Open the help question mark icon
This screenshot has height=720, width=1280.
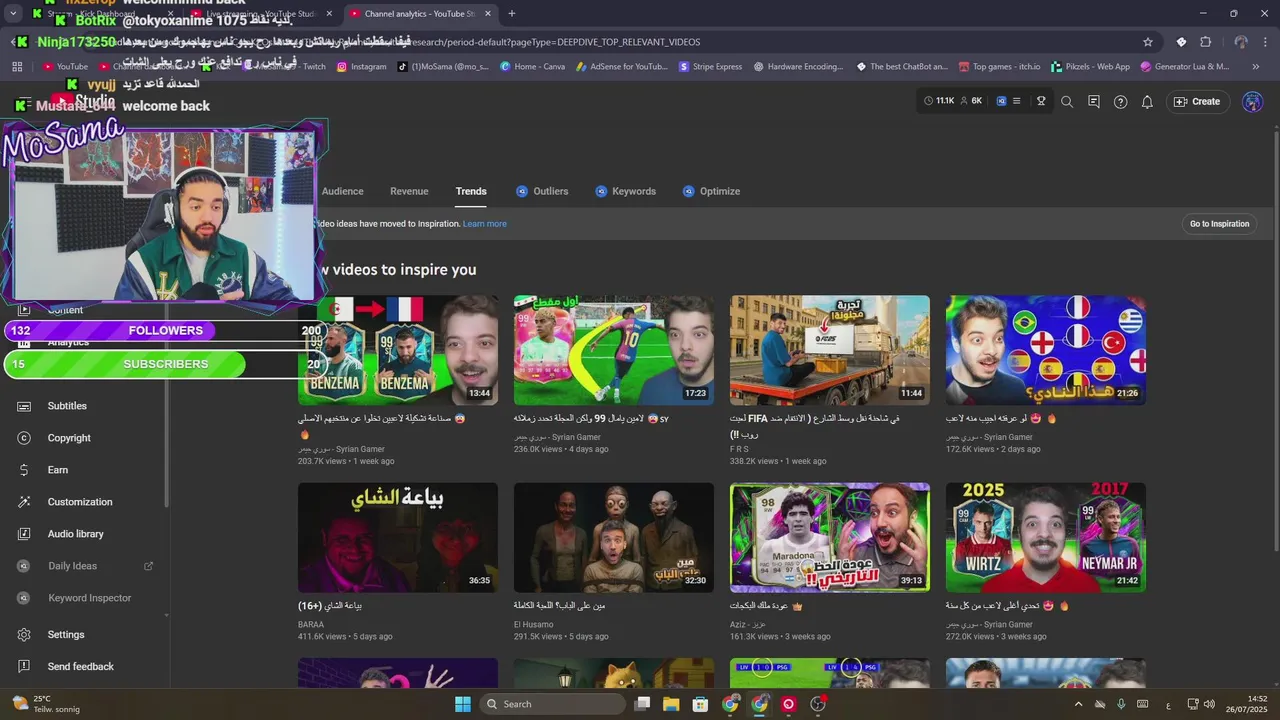pyautogui.click(x=1120, y=101)
